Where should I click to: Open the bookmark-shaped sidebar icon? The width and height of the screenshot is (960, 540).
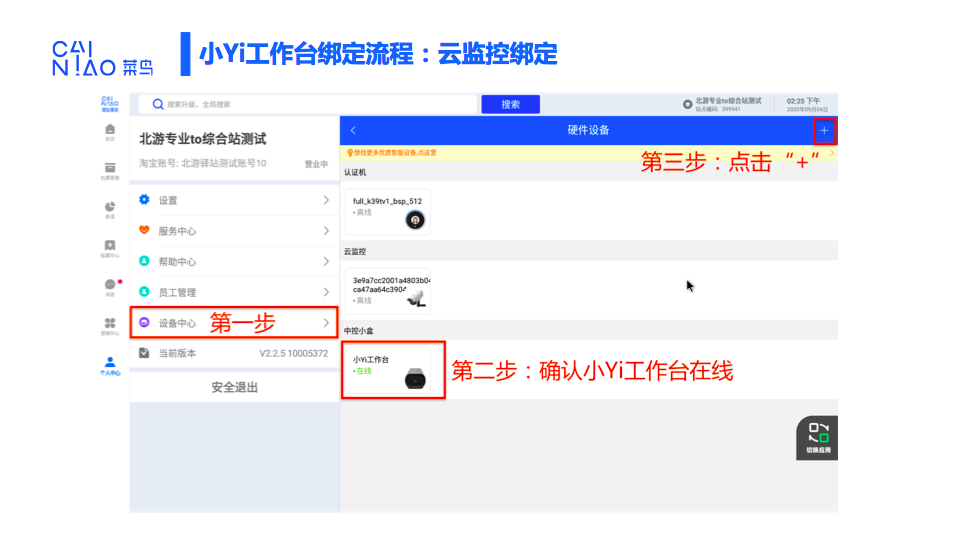point(110,248)
